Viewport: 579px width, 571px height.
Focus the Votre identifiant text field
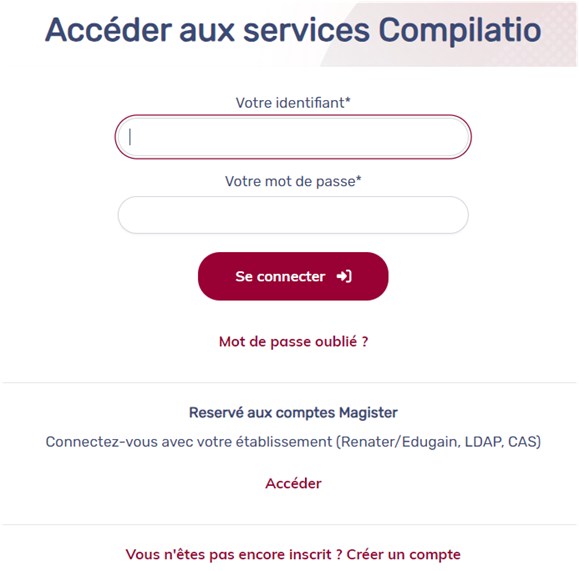293,137
